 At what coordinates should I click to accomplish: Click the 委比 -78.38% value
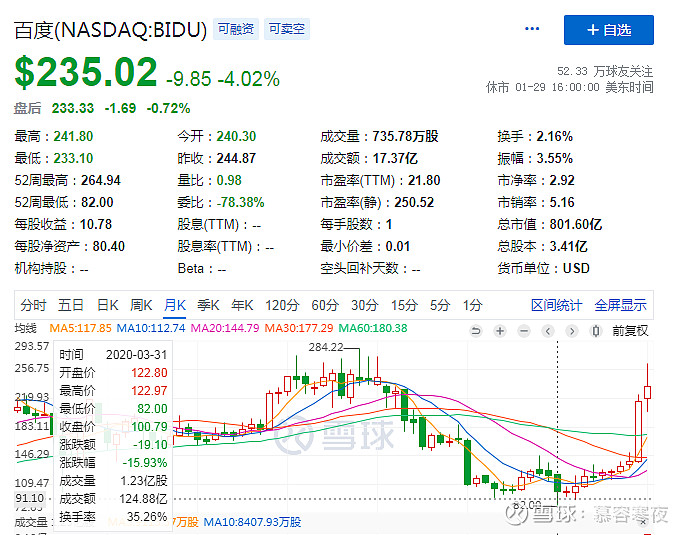pyautogui.click(x=240, y=202)
